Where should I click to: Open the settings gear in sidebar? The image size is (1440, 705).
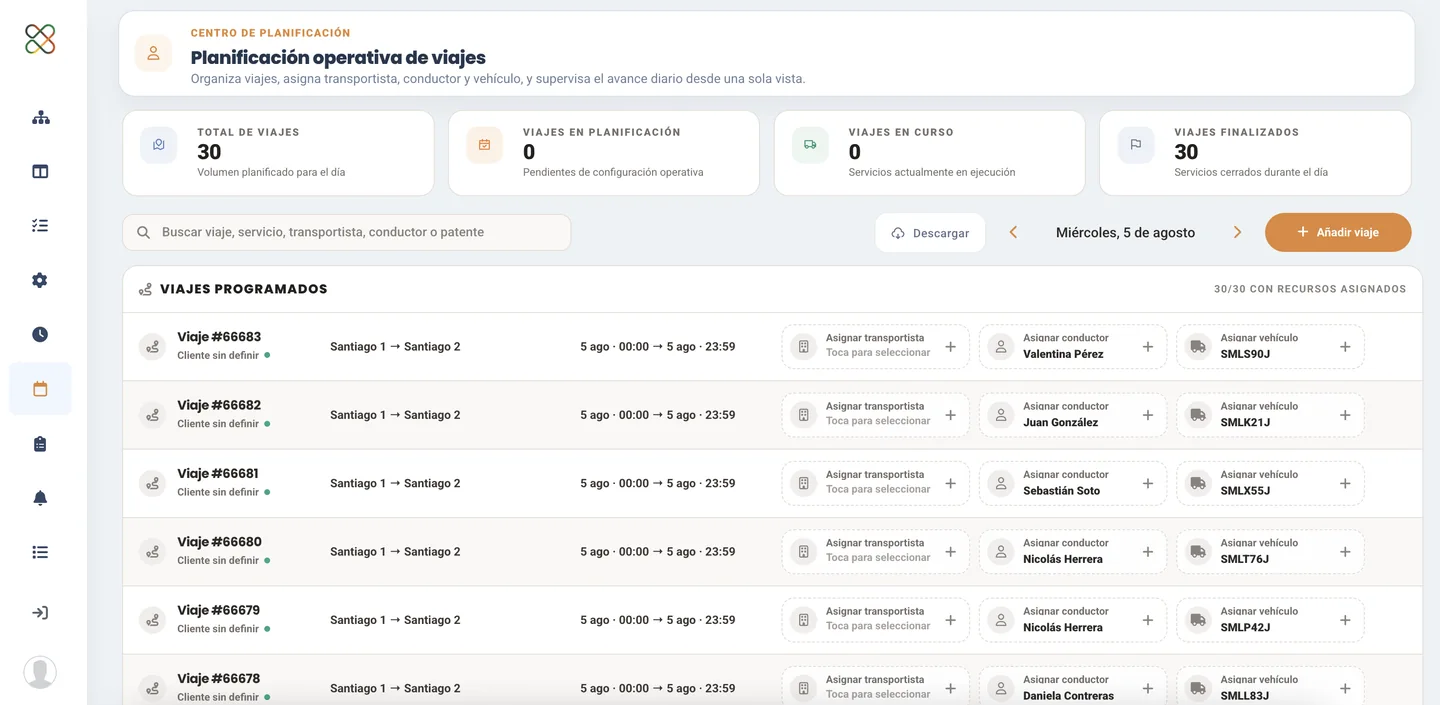point(40,280)
